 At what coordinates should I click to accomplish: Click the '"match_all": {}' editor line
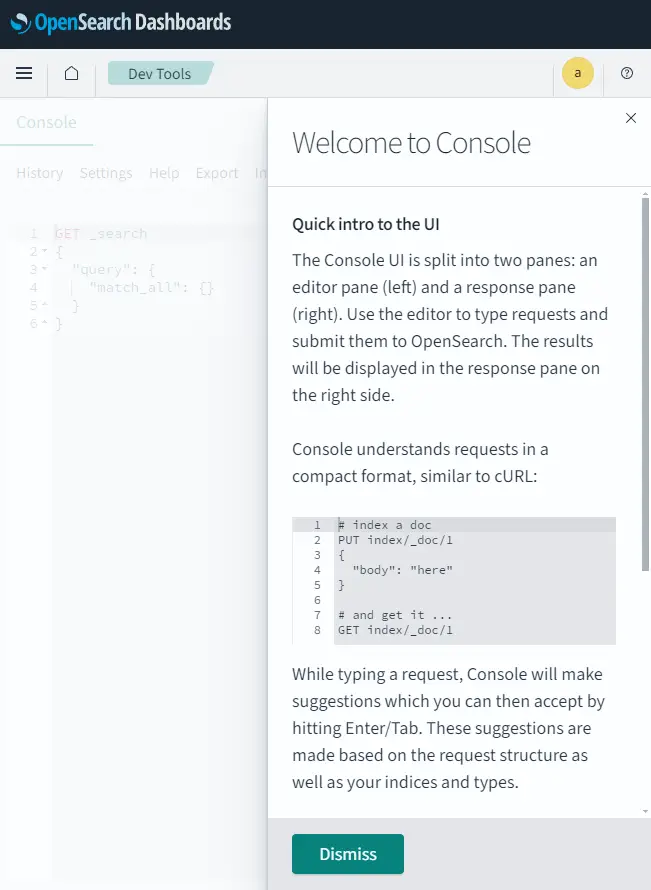click(x=151, y=288)
